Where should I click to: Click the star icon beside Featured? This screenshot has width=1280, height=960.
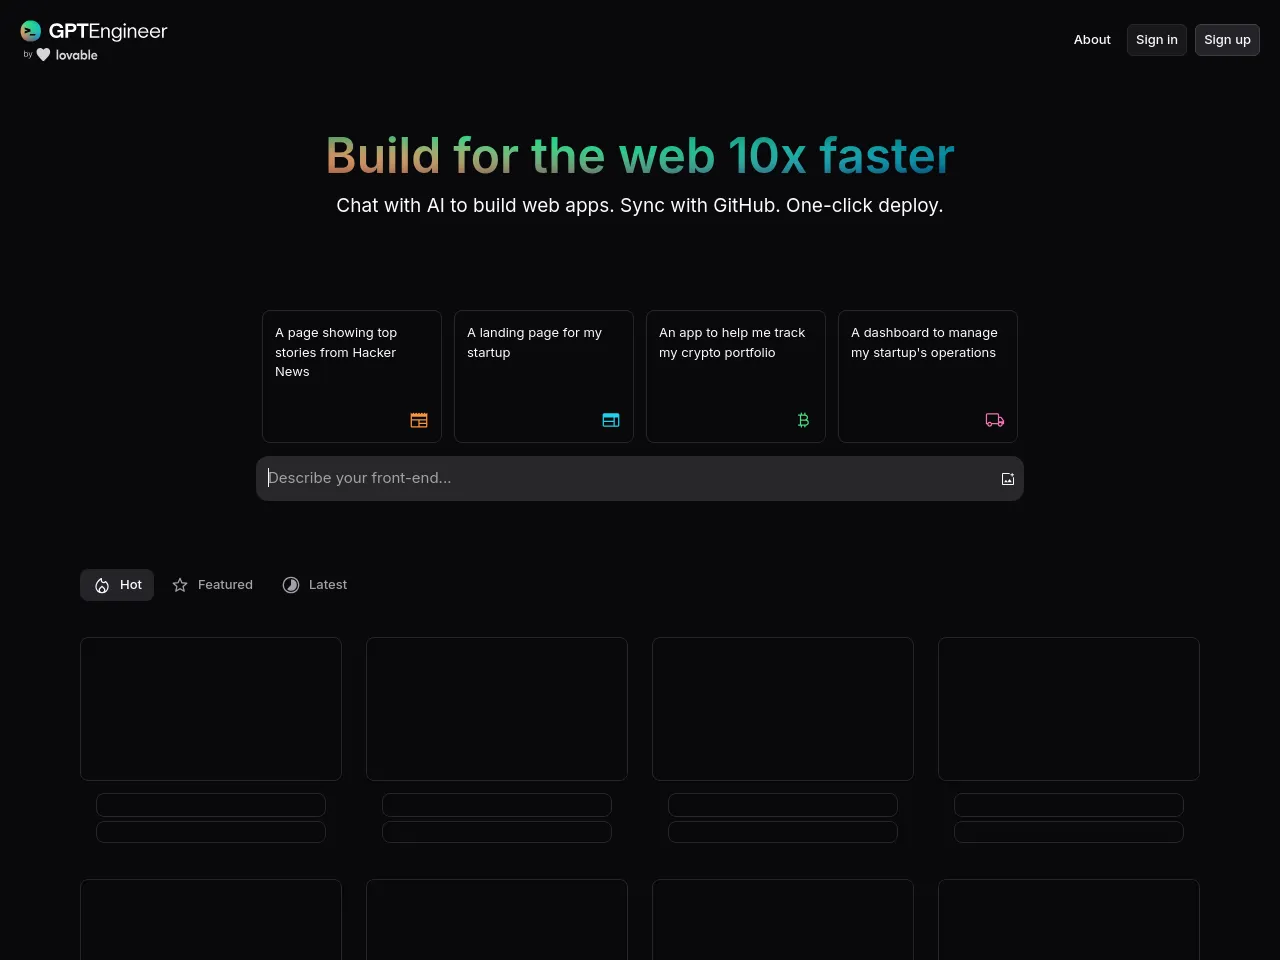[x=180, y=585]
